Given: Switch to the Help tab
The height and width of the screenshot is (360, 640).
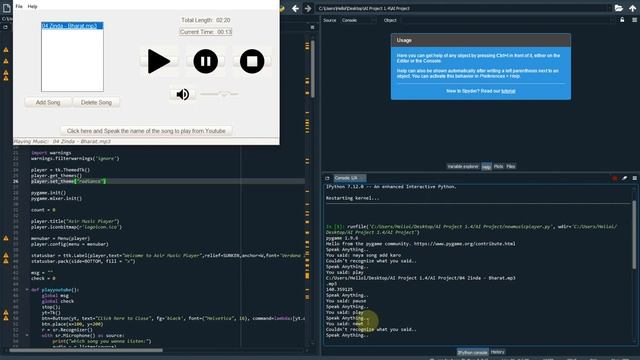Looking at the screenshot, I should pyautogui.click(x=486, y=167).
